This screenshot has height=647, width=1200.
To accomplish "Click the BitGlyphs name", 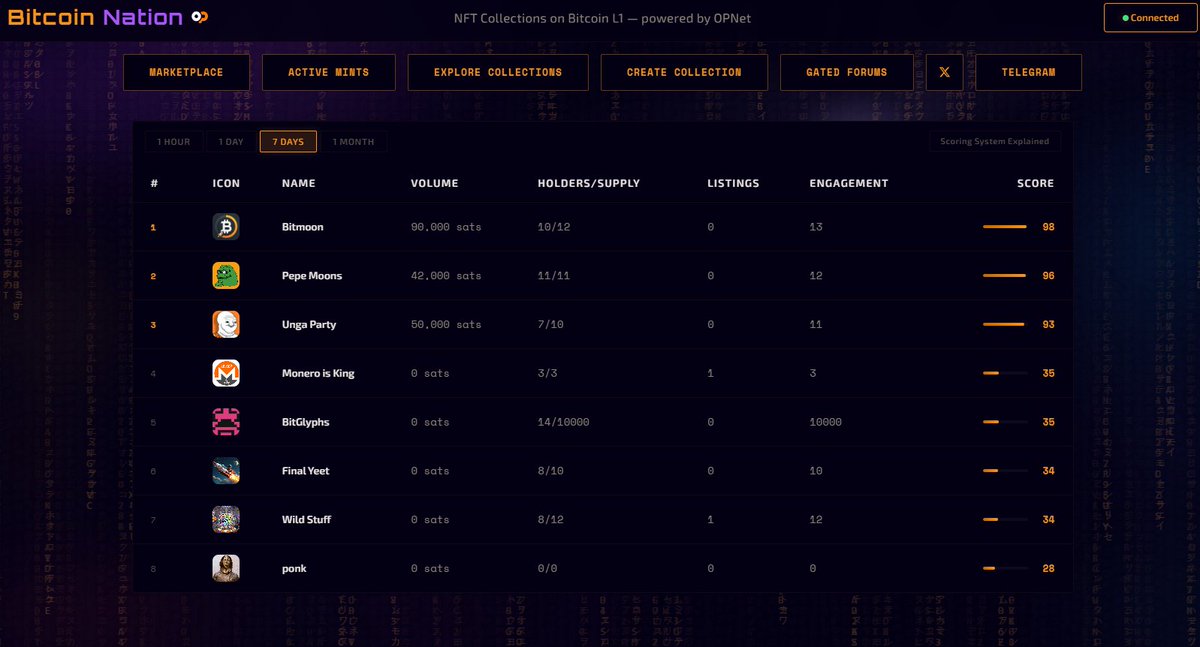I will coord(305,422).
